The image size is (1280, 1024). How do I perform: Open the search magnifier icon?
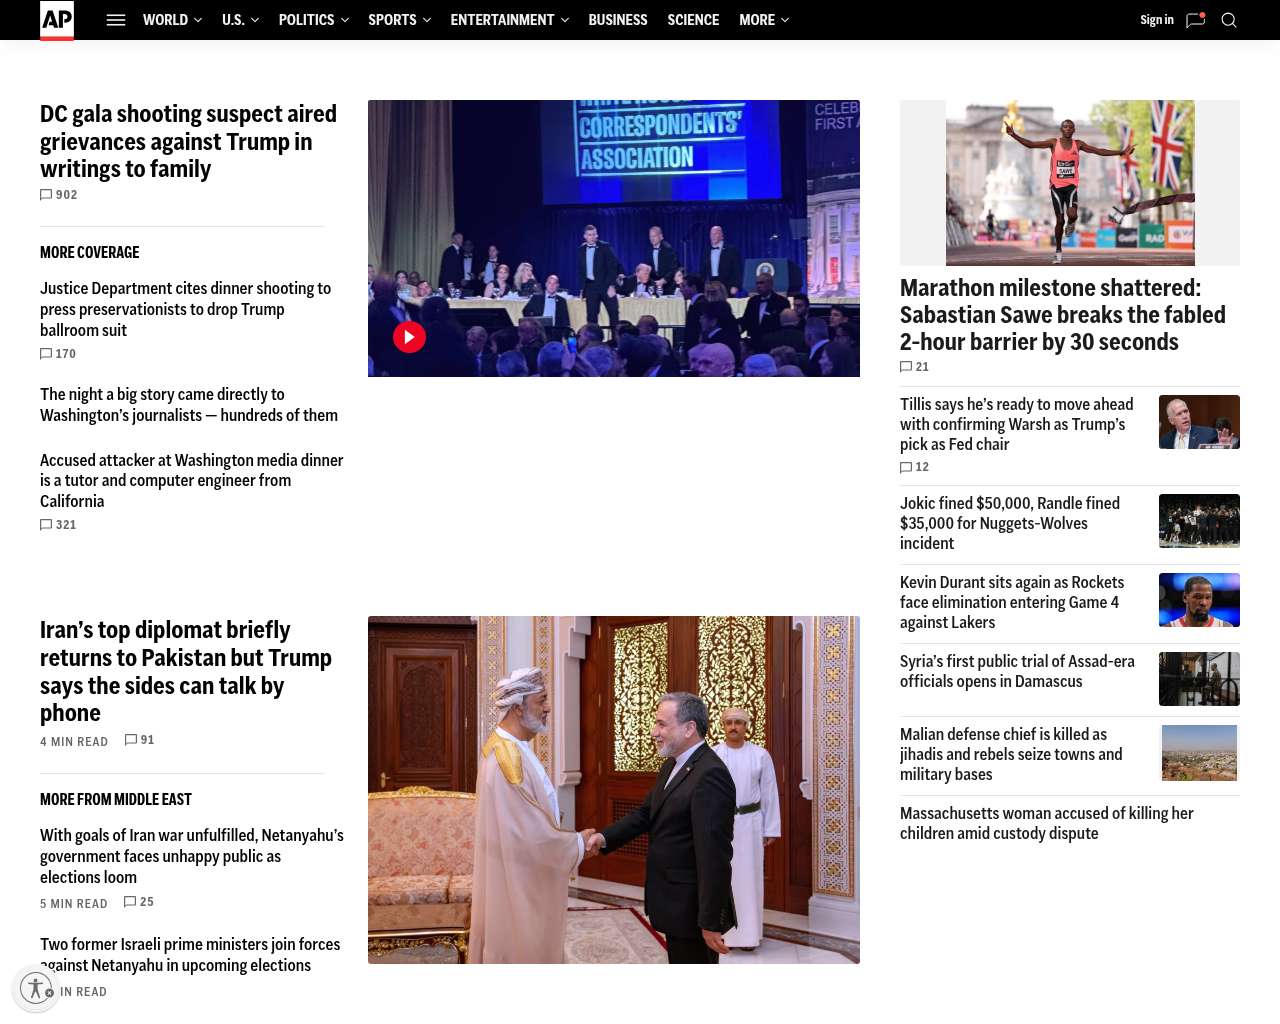[x=1229, y=20]
